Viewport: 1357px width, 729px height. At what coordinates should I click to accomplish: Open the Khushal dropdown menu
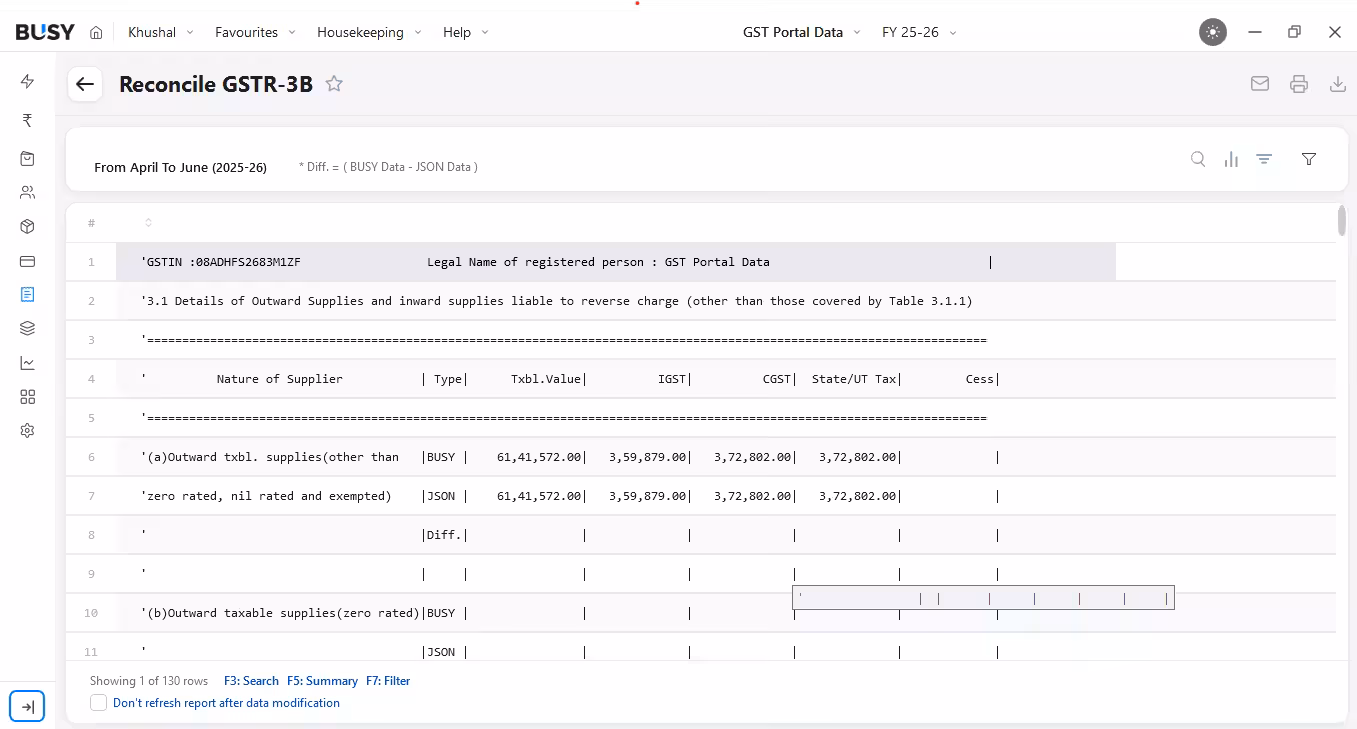point(161,32)
